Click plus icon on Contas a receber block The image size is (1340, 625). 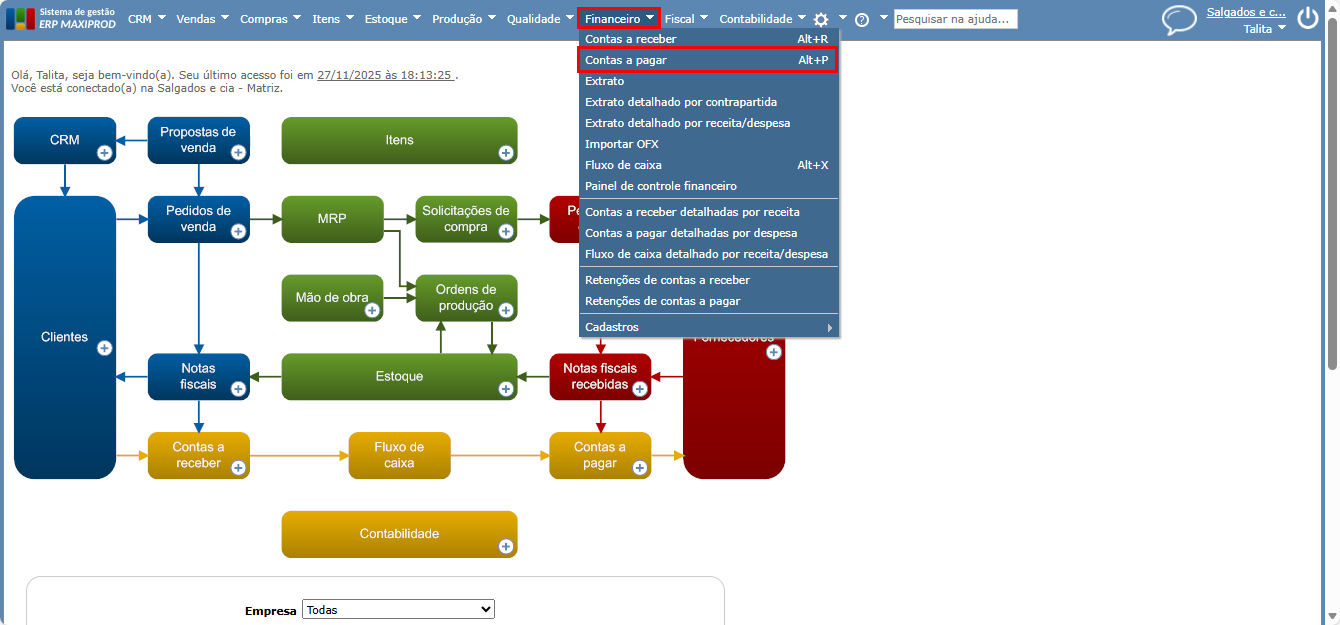[x=238, y=467]
